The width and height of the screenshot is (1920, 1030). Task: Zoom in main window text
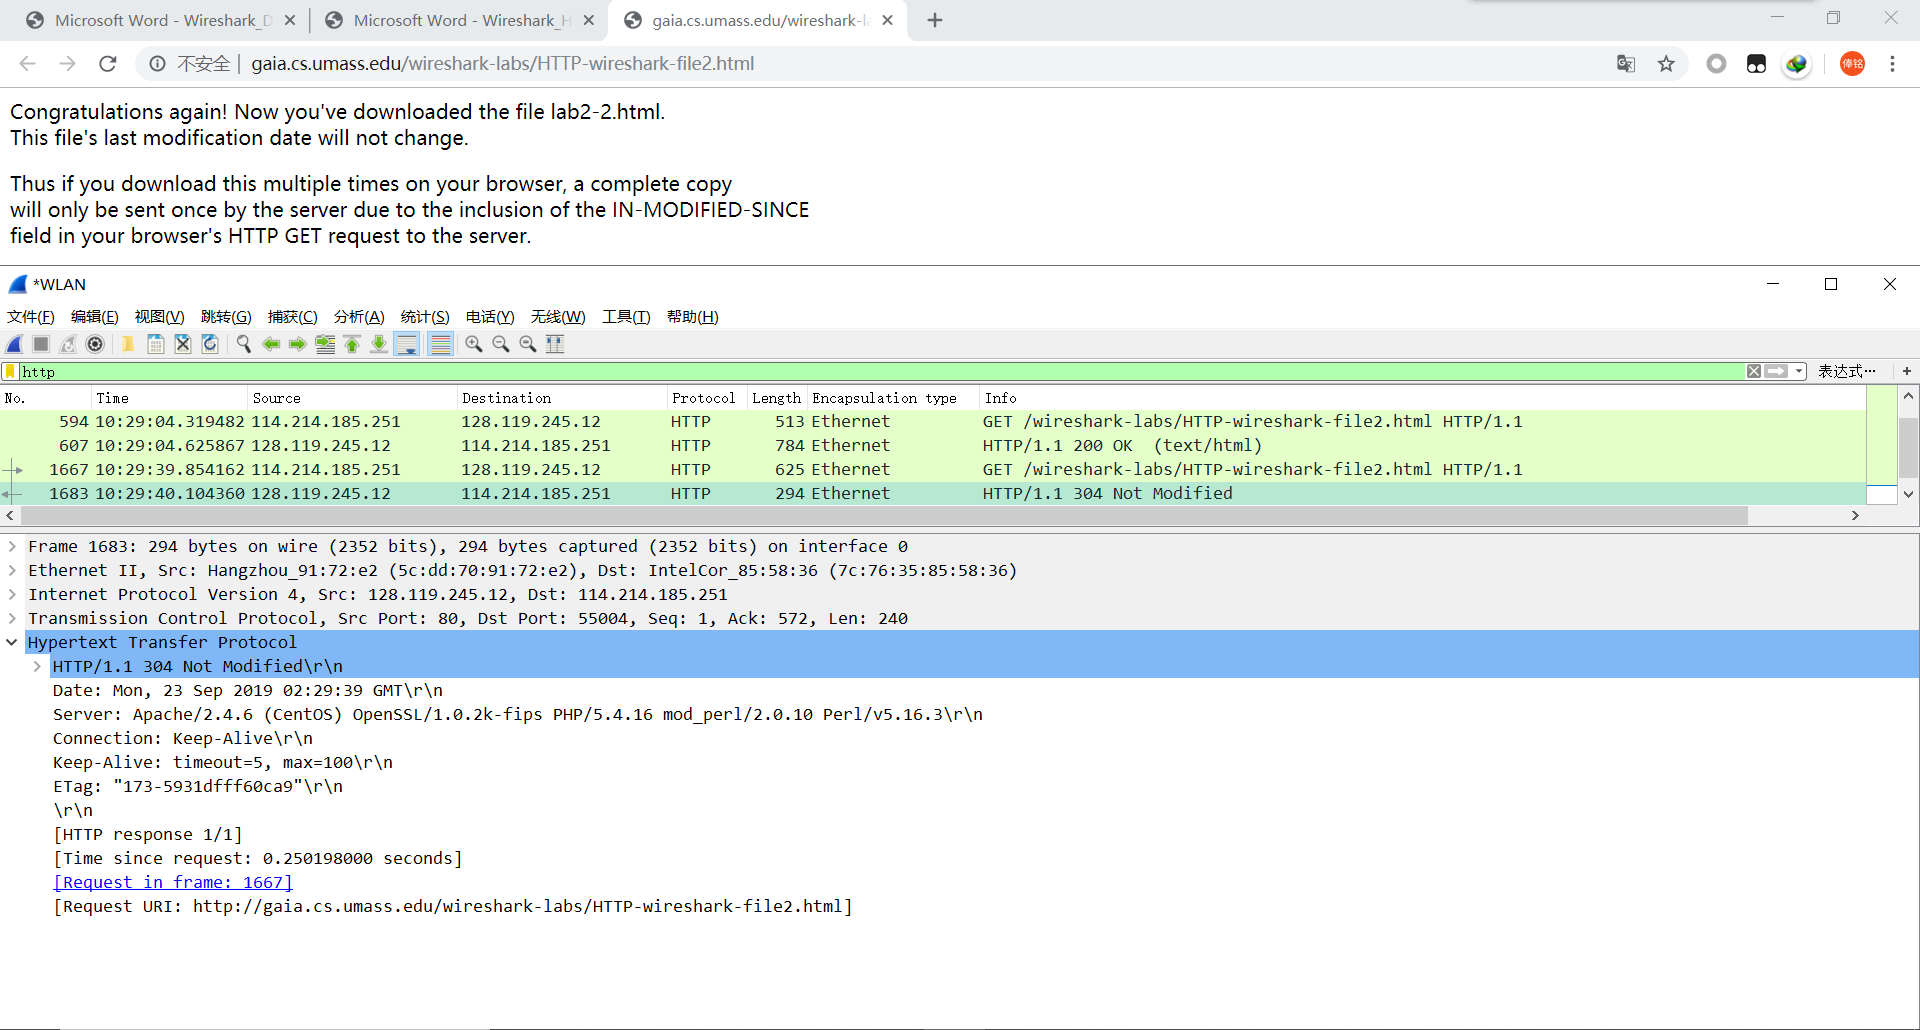[x=474, y=344]
